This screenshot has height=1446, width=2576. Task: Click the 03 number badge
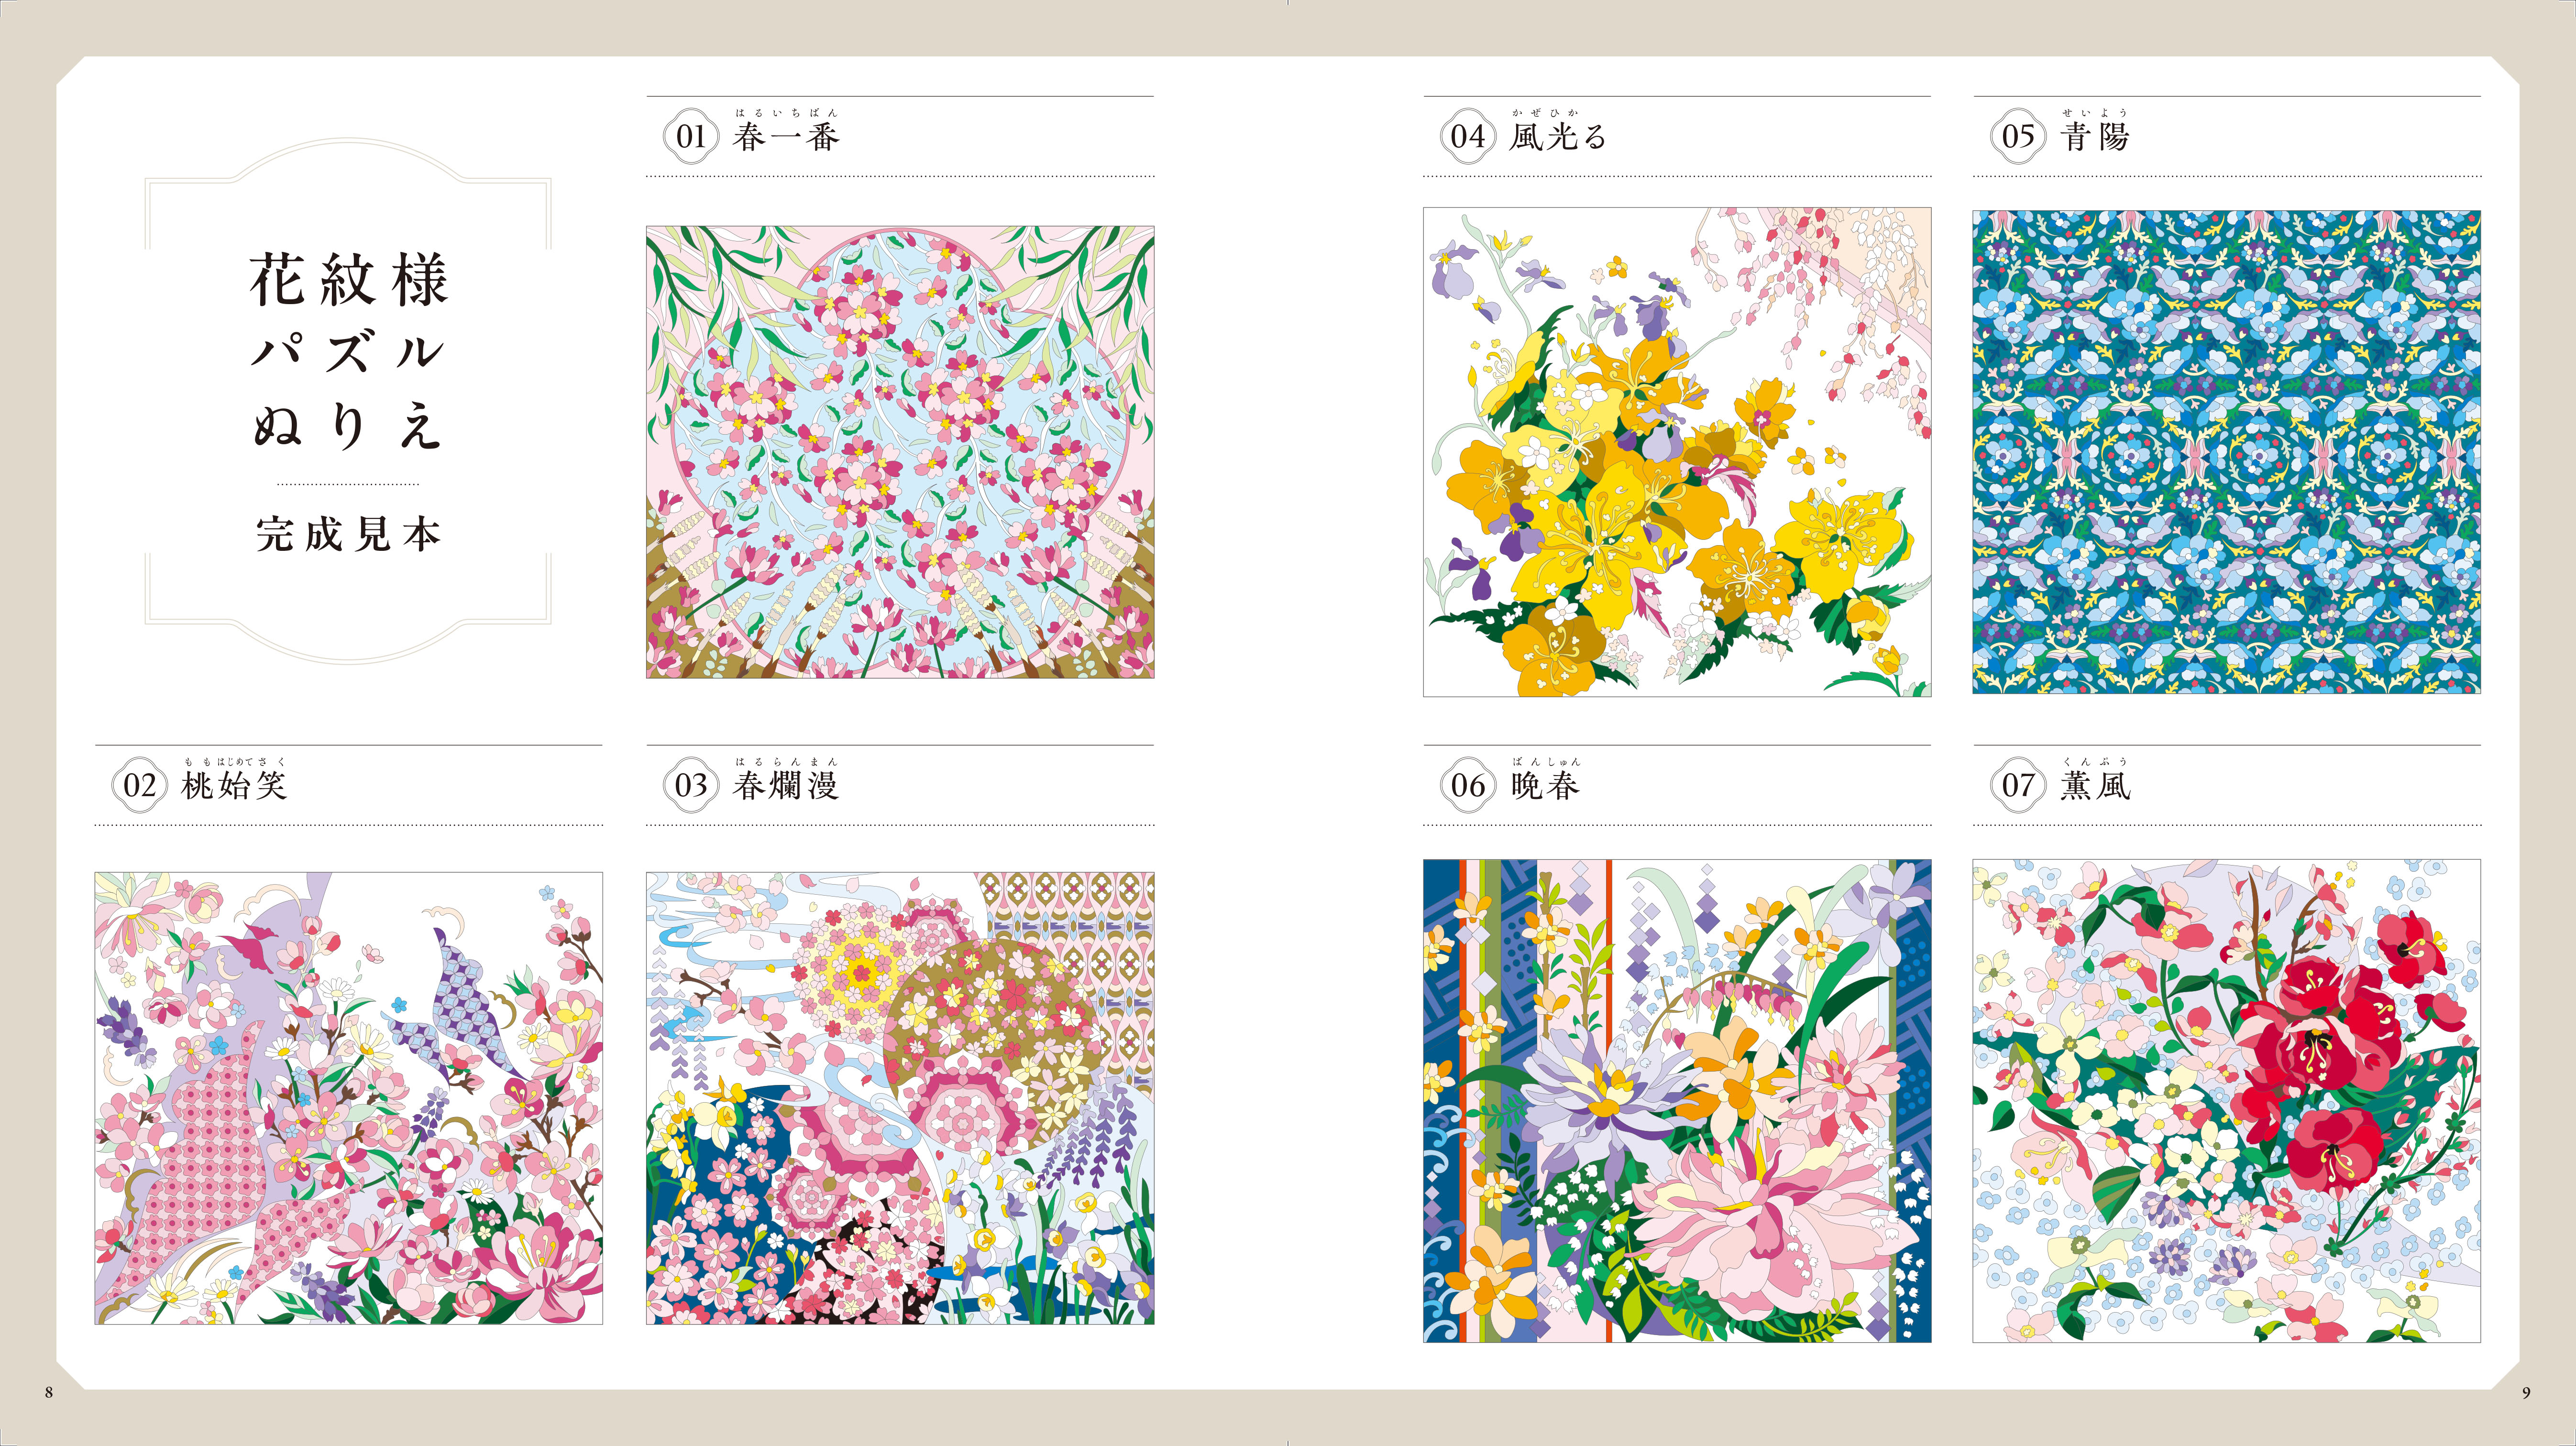[x=691, y=785]
